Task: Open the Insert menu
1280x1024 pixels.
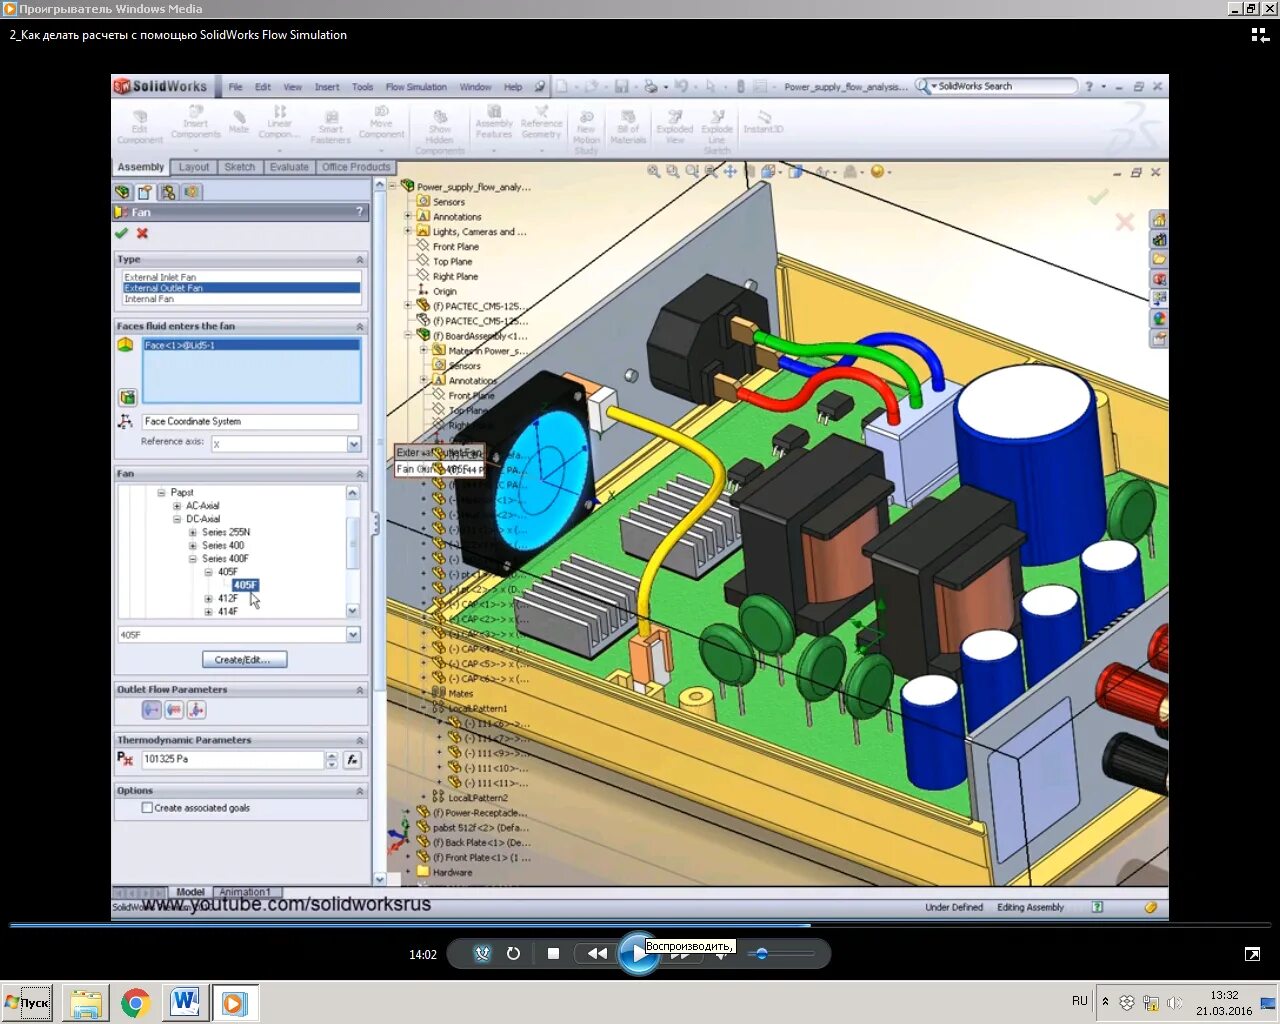Action: [x=327, y=87]
